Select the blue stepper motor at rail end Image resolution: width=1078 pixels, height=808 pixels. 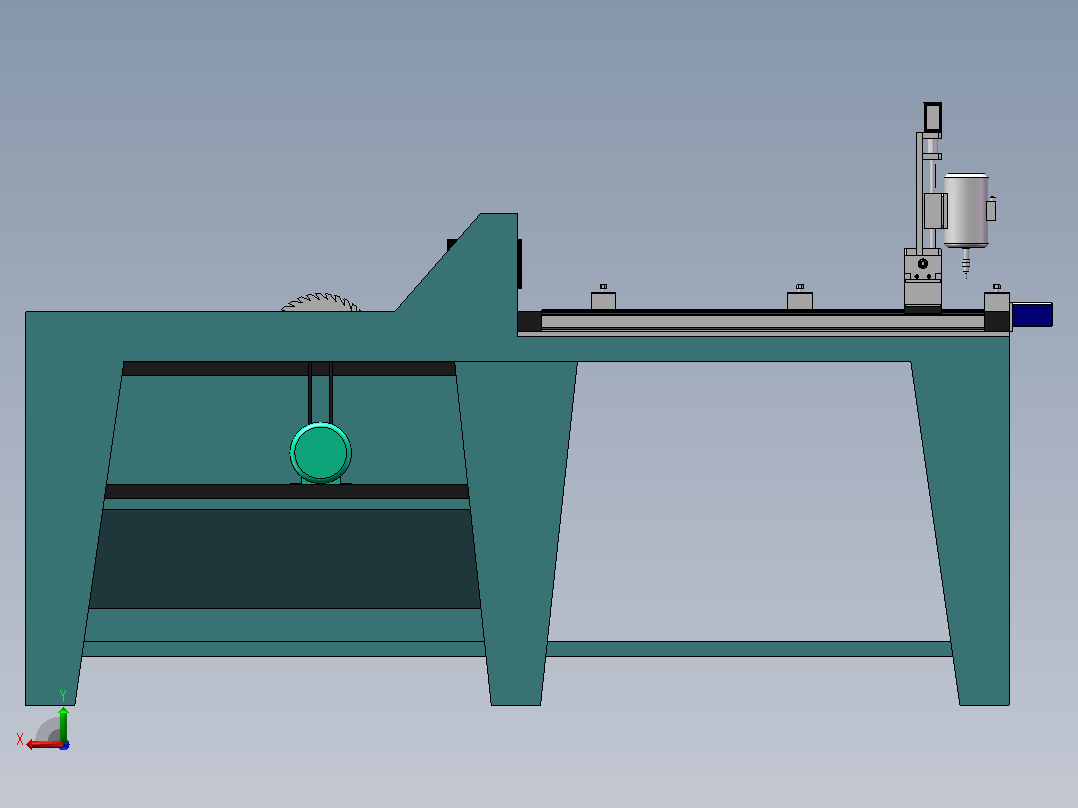(1032, 315)
